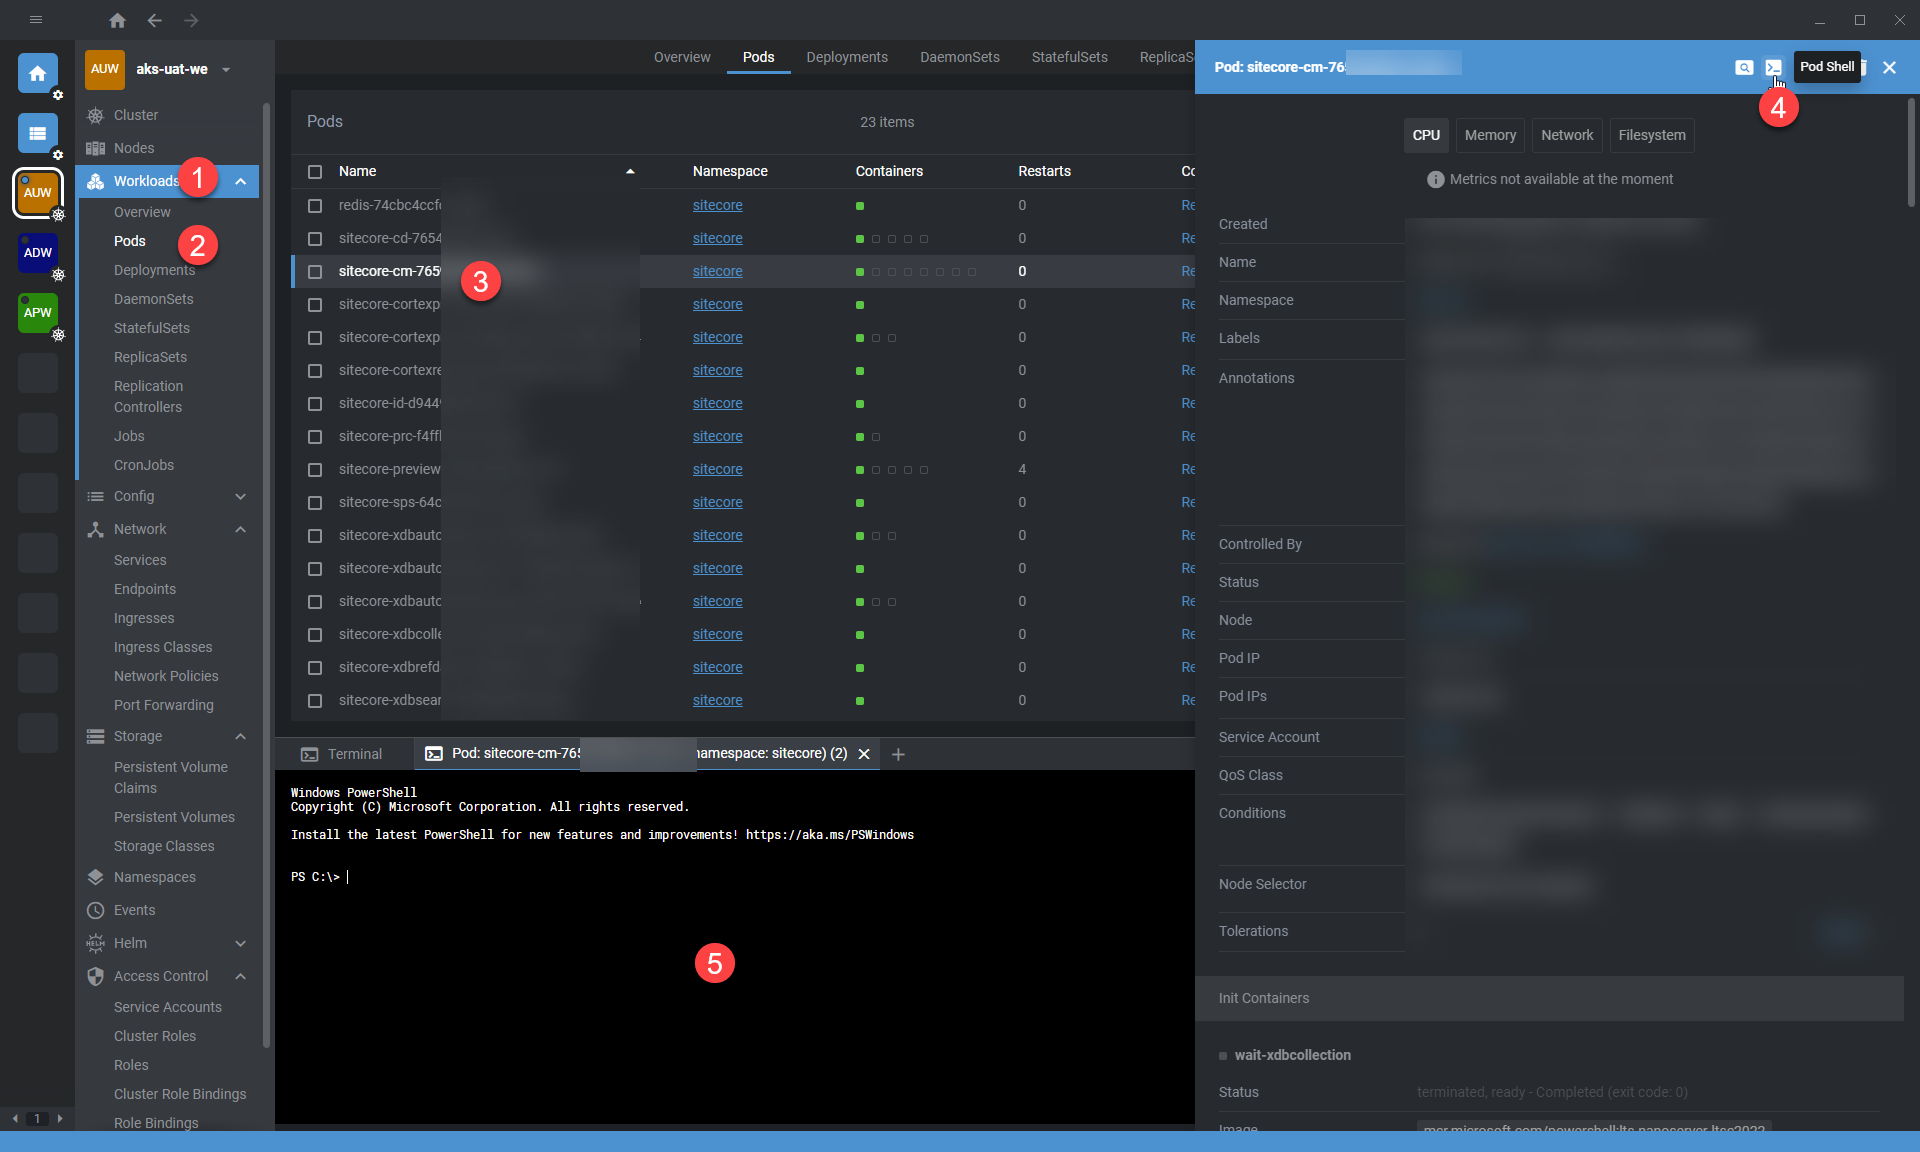Open the sitecore namespace link for redis pod
Screen dimensions: 1920x1152
click(x=717, y=206)
